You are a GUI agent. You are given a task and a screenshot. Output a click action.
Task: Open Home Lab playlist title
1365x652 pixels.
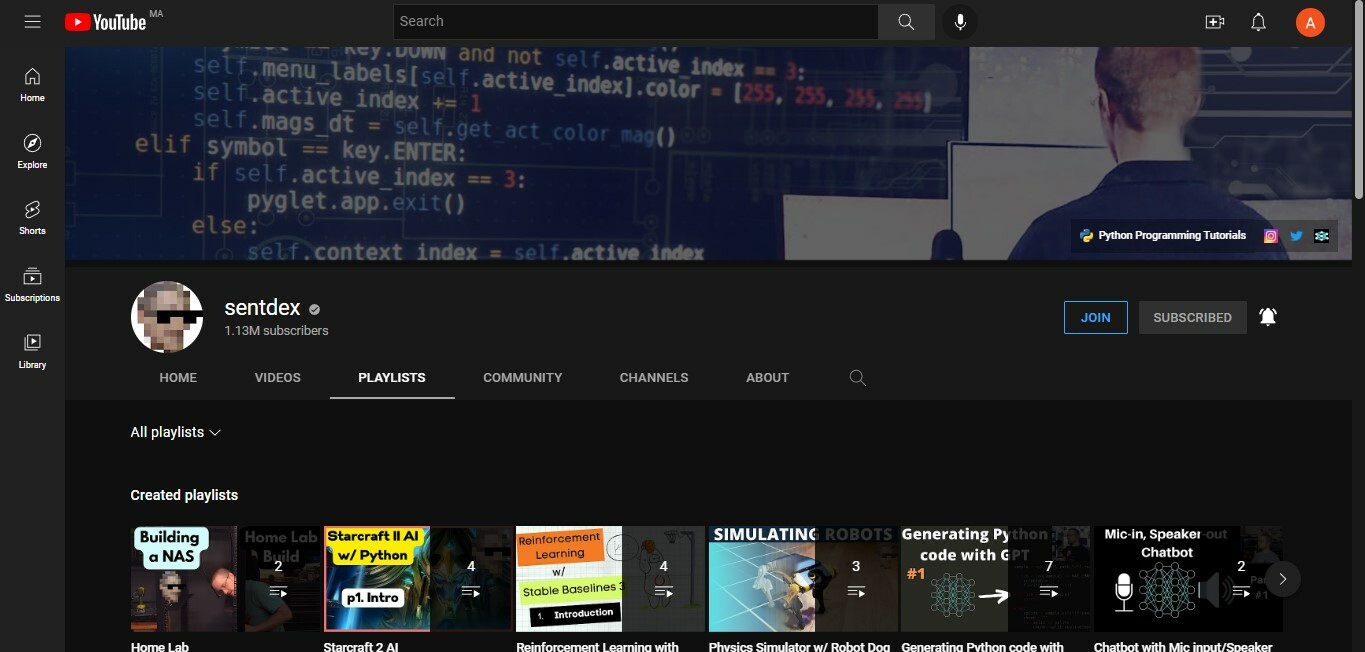pyautogui.click(x=160, y=646)
